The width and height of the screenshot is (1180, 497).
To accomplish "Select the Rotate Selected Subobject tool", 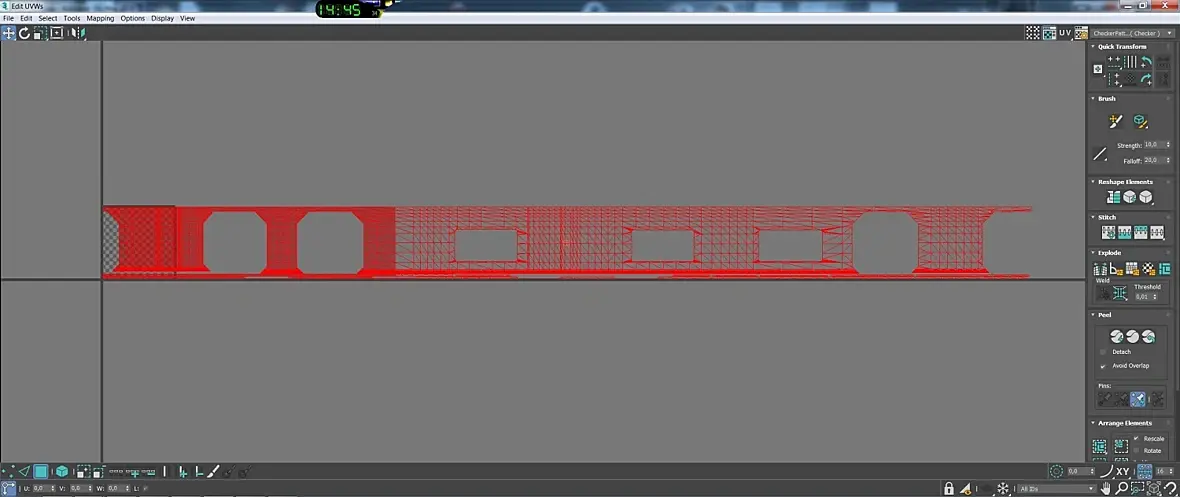I will point(25,33).
